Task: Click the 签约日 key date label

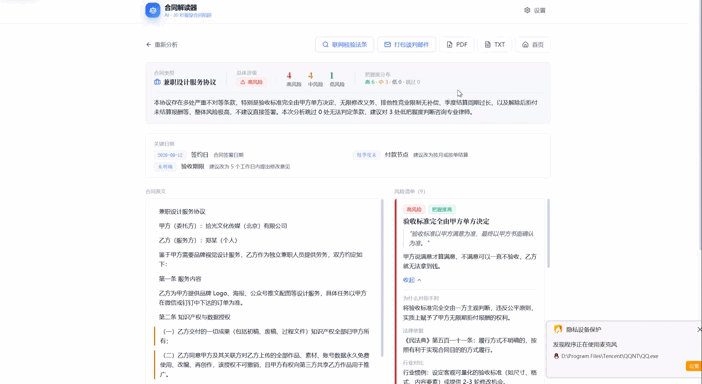Action: (x=200, y=155)
